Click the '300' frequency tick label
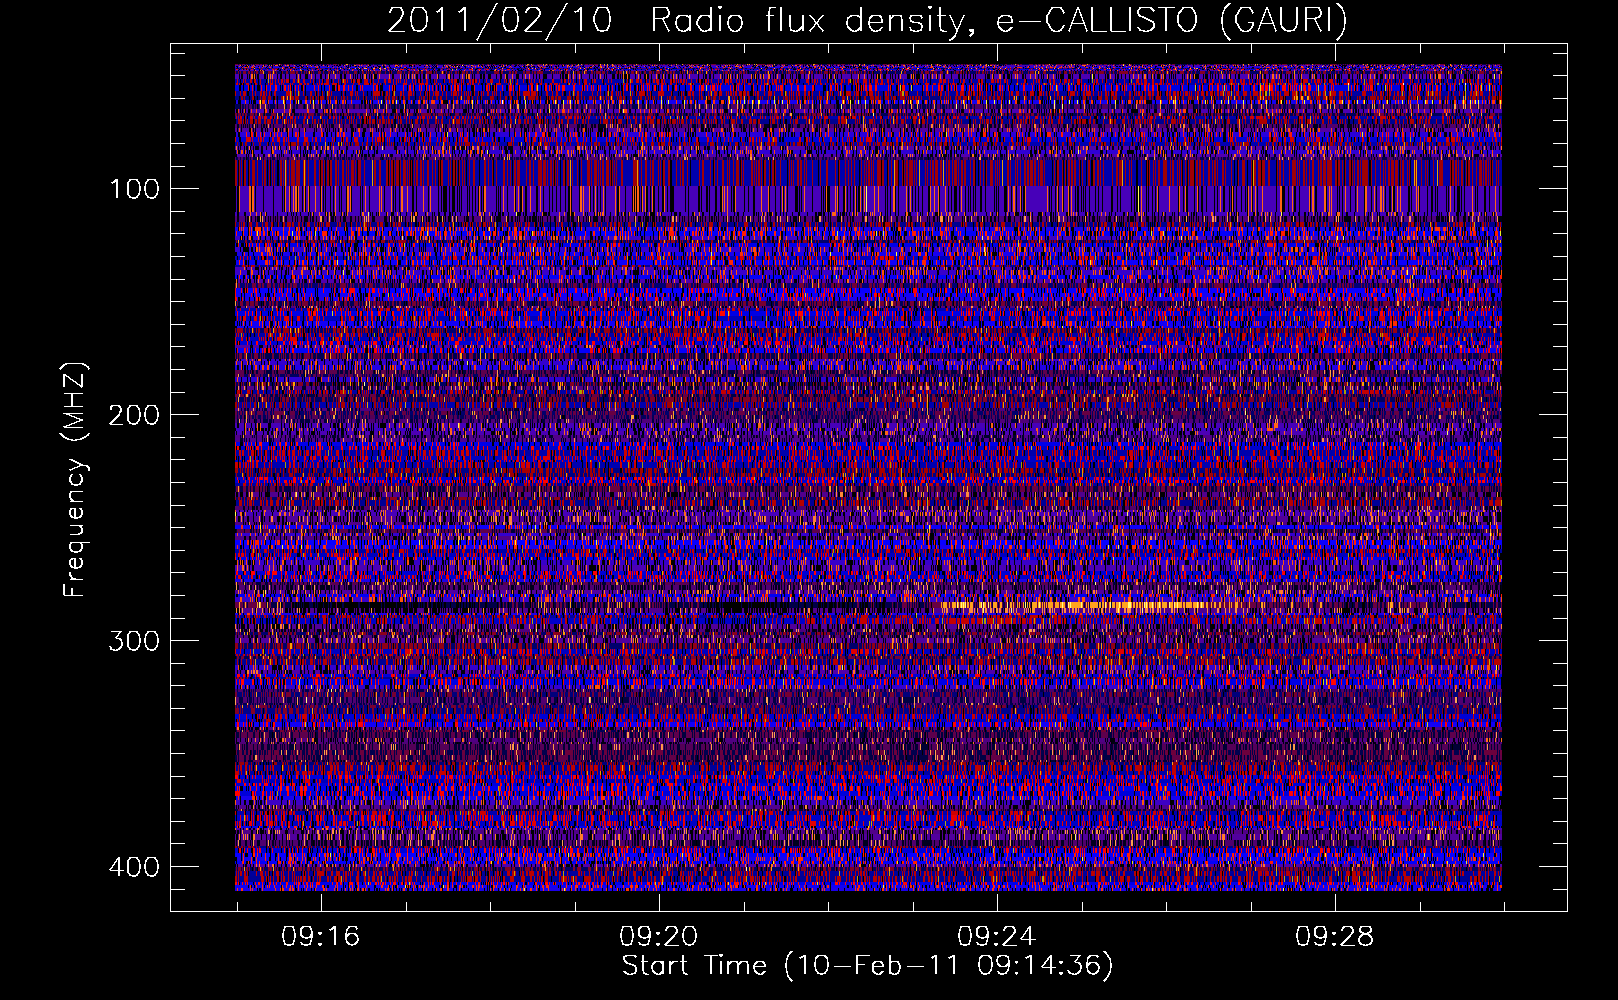 point(134,641)
